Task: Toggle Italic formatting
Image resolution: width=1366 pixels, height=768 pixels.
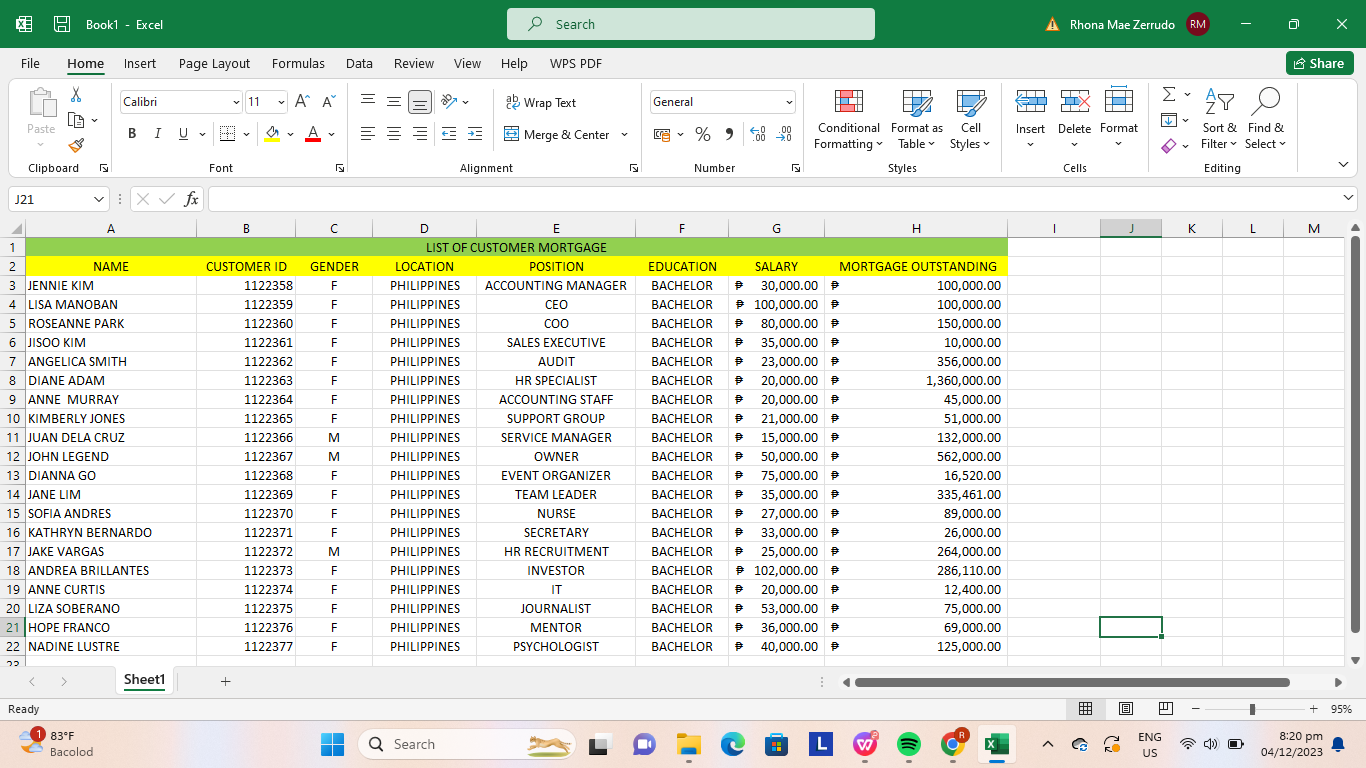Action: [157, 134]
